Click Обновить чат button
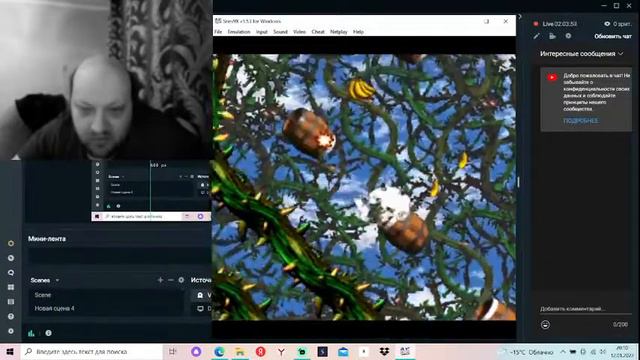The width and height of the screenshot is (640, 360). [613, 36]
